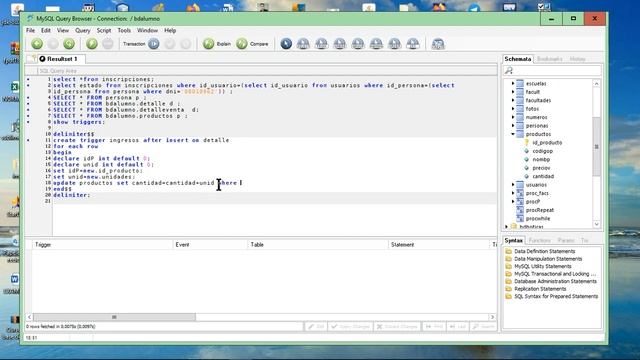Select the cantidad column in productos
This screenshot has height=360, width=640.
point(543,176)
